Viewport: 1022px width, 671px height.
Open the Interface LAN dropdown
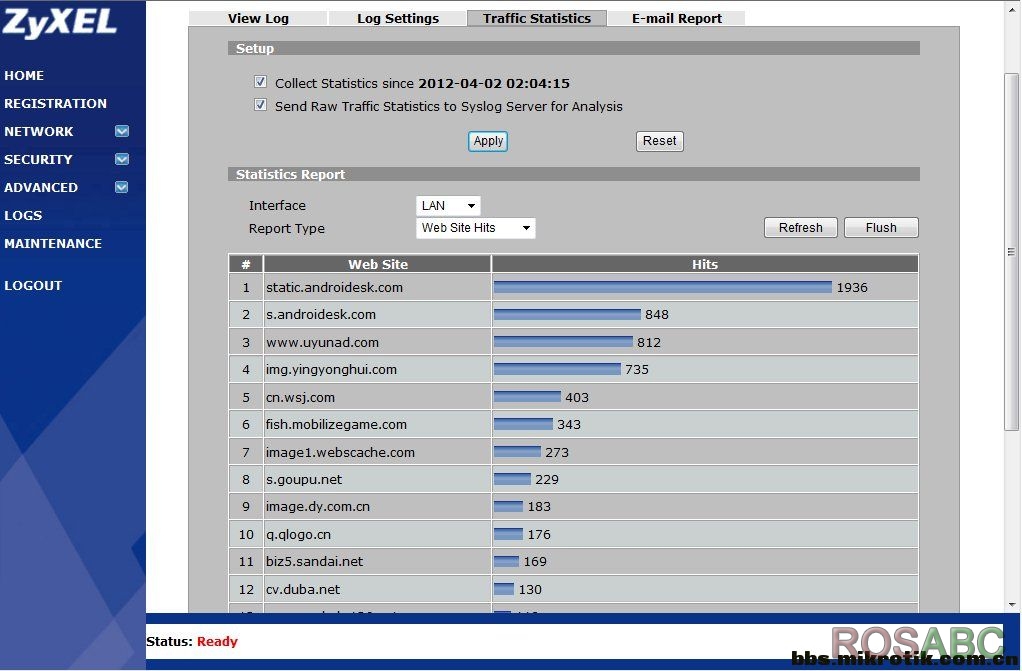pyautogui.click(x=448, y=205)
